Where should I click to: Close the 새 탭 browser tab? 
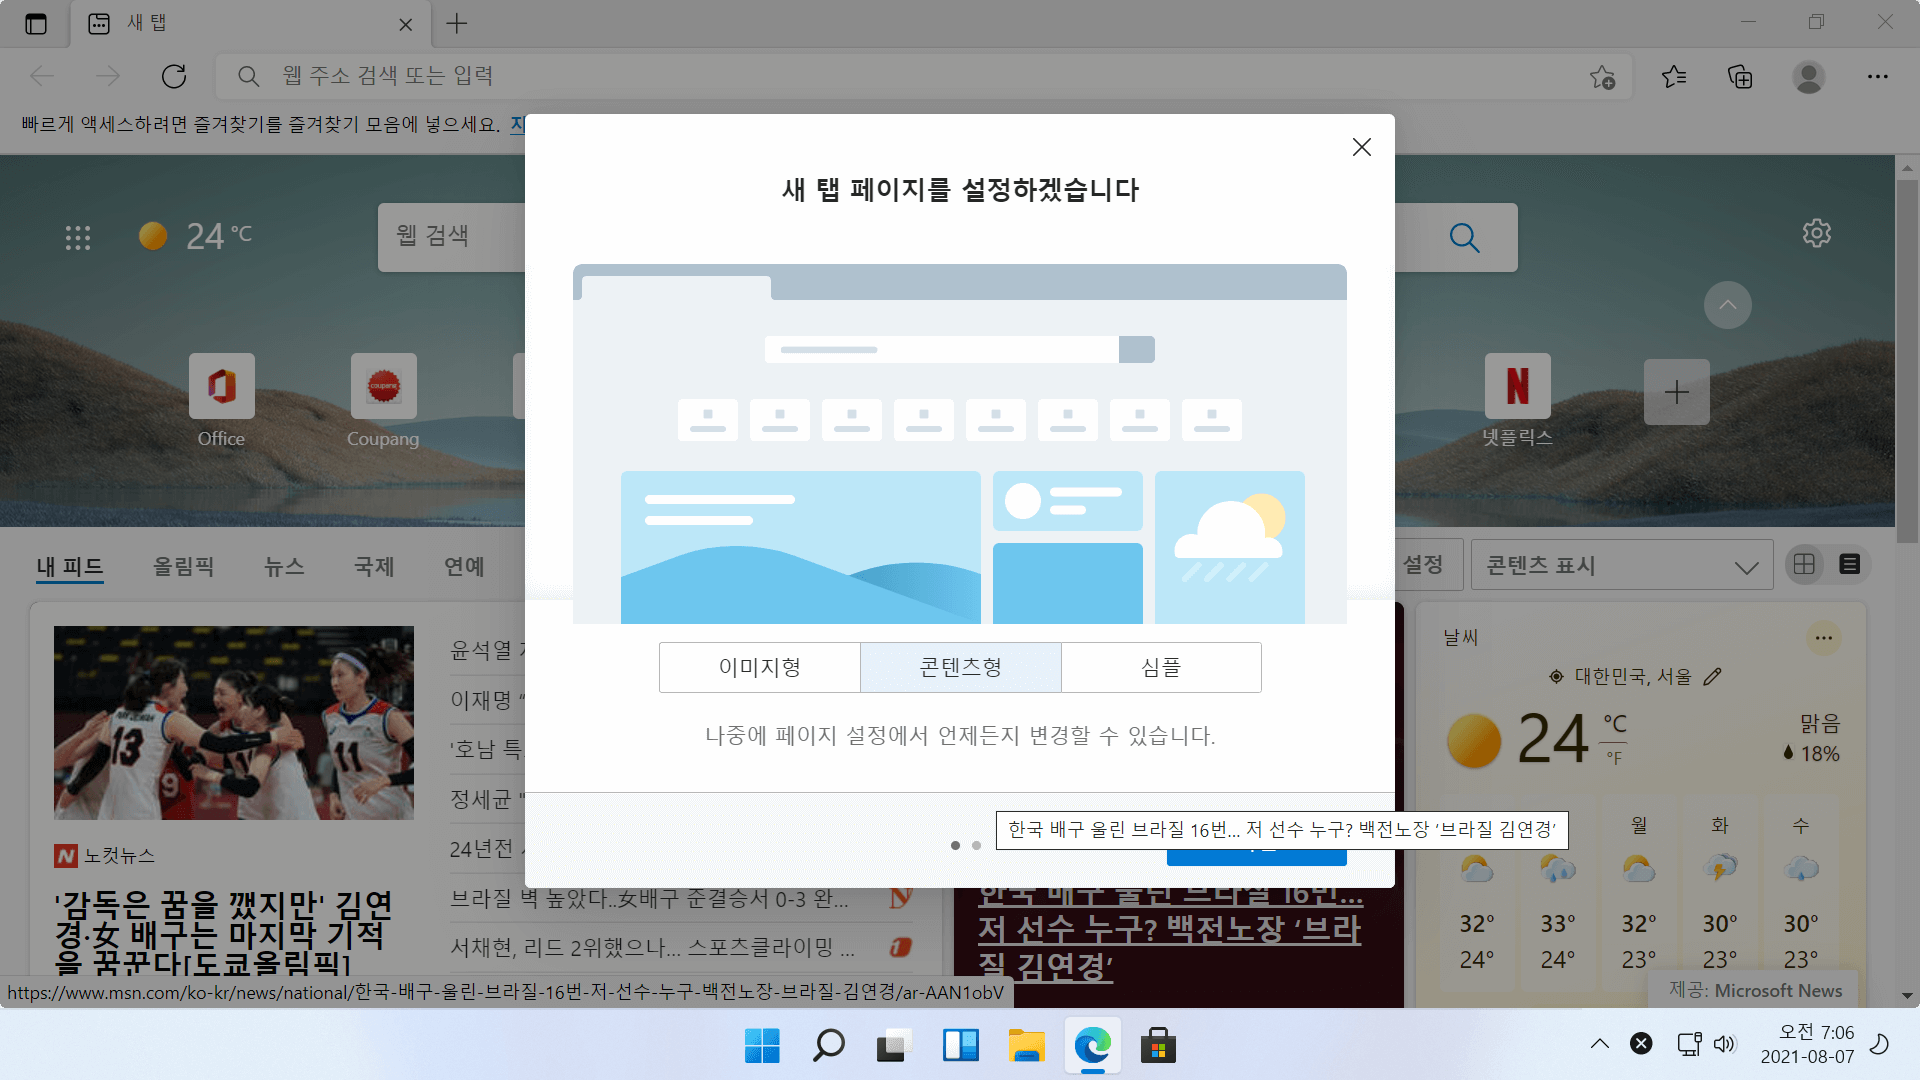point(405,24)
